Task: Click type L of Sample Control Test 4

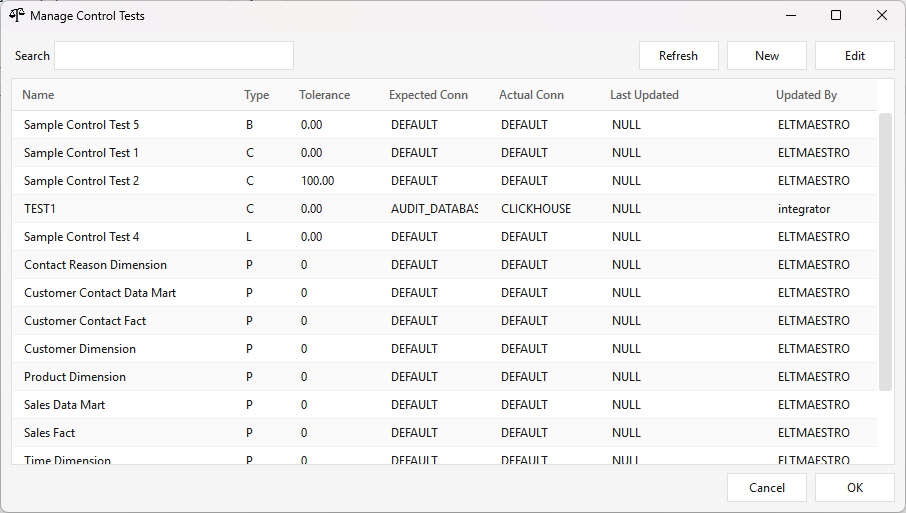Action: point(249,237)
